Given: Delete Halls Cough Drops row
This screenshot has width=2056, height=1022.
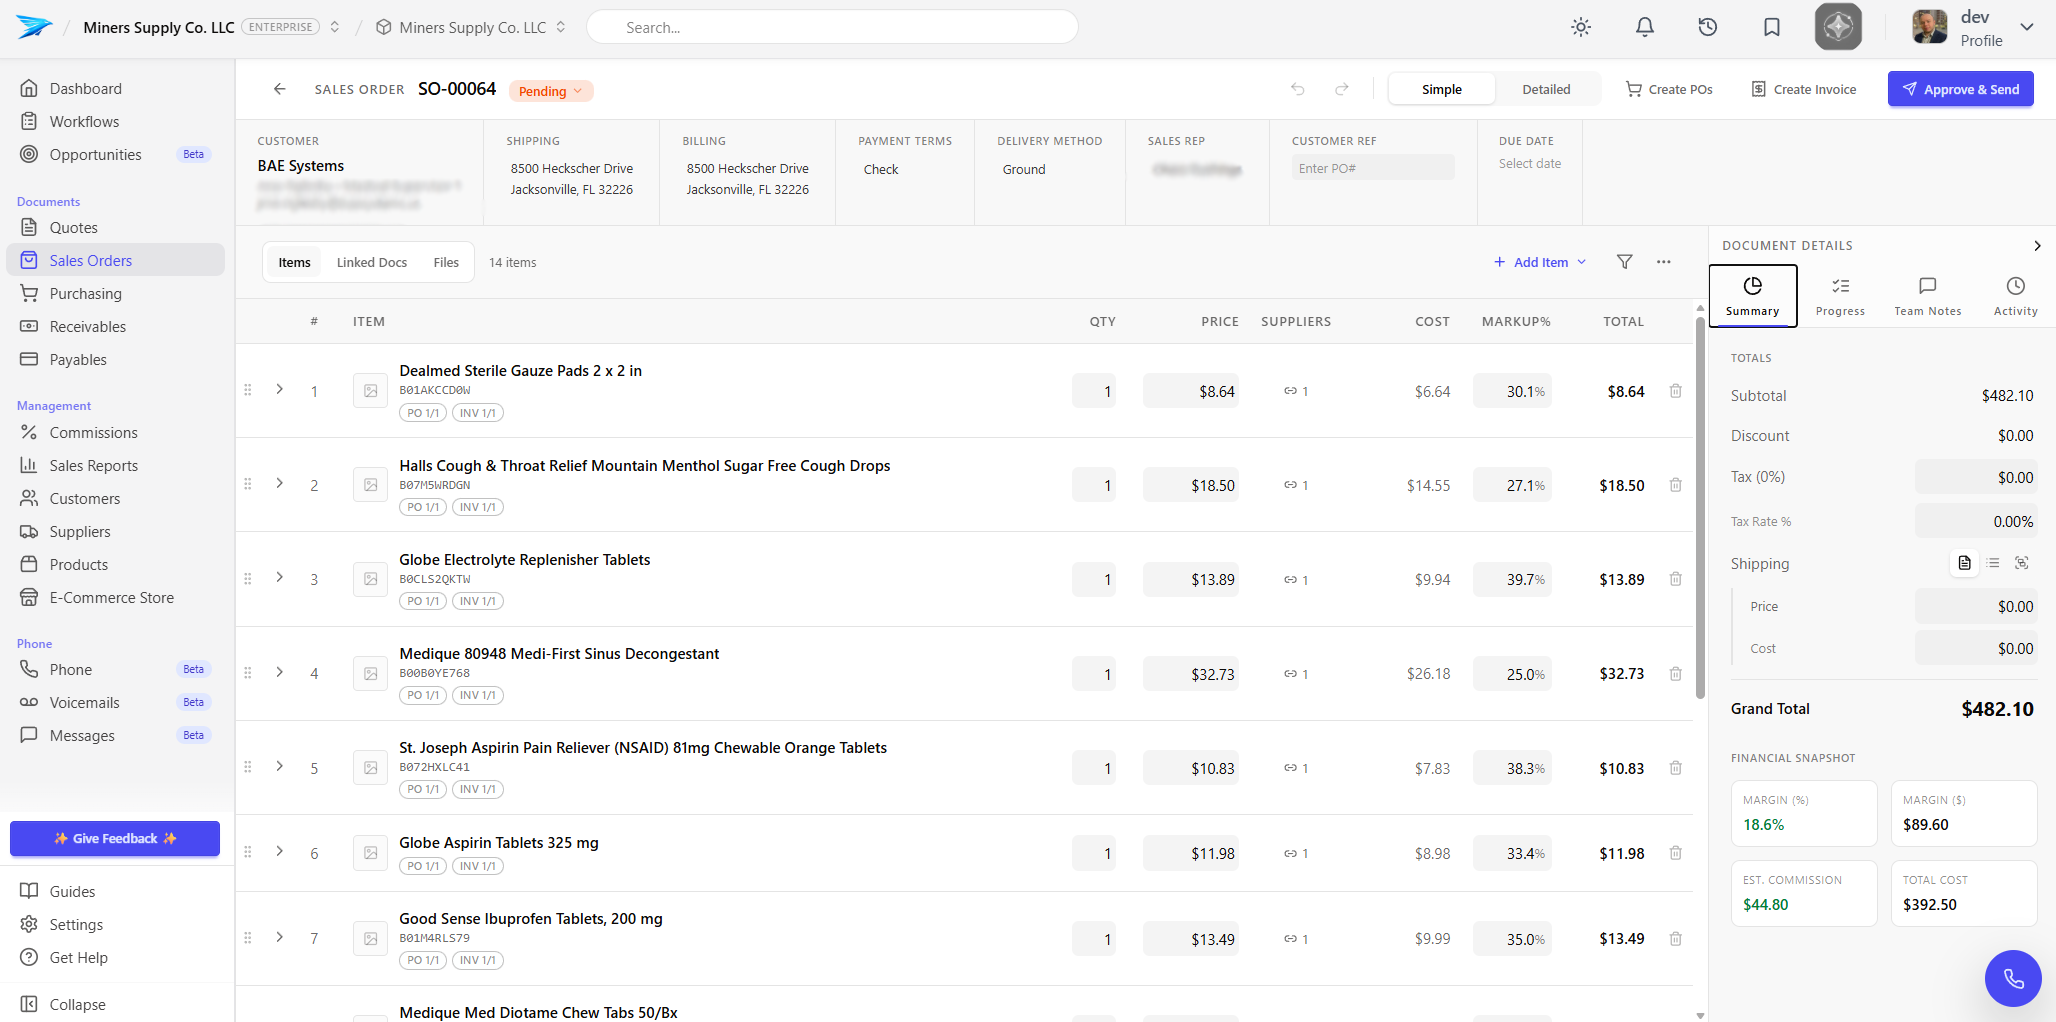Looking at the screenshot, I should [1676, 485].
